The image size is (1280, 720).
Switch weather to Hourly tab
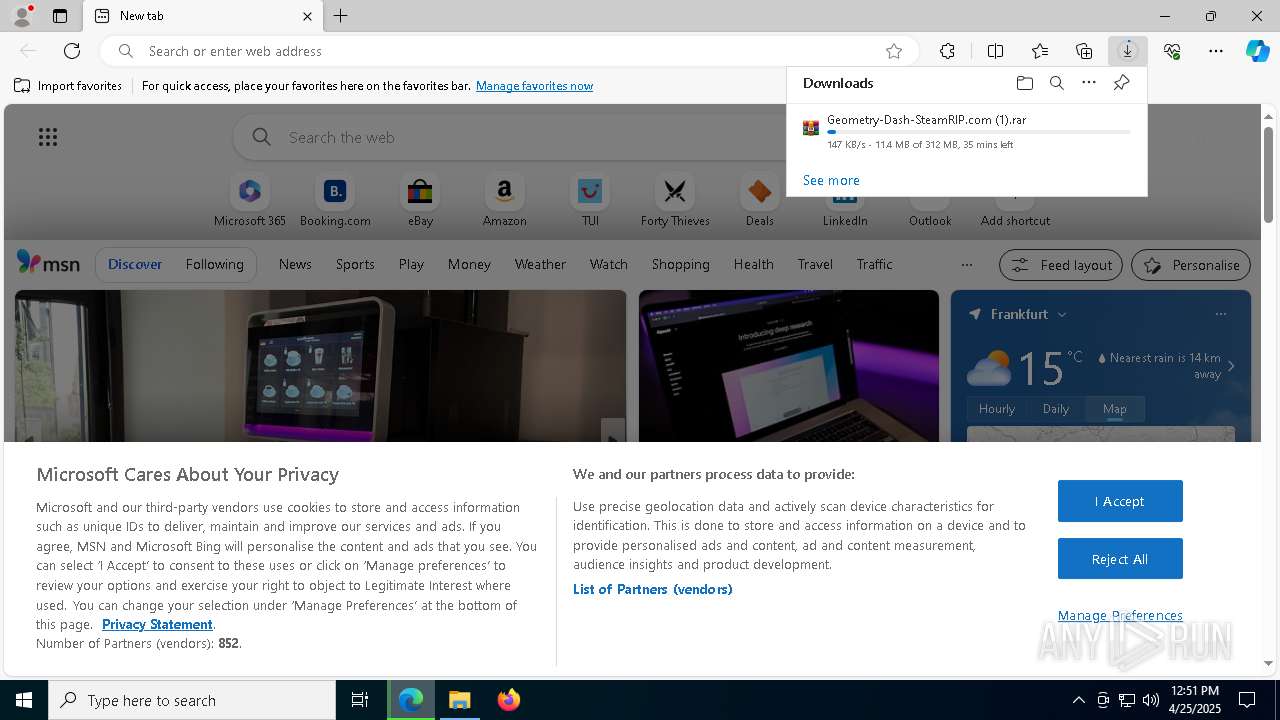(997, 408)
